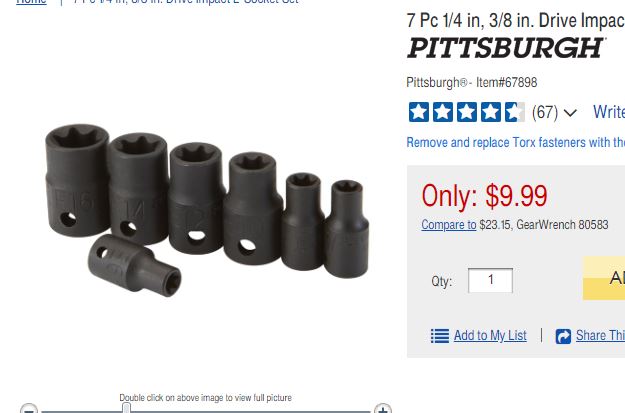Image resolution: width=625 pixels, height=413 pixels.
Task: Click the first rating star
Action: pos(419,112)
